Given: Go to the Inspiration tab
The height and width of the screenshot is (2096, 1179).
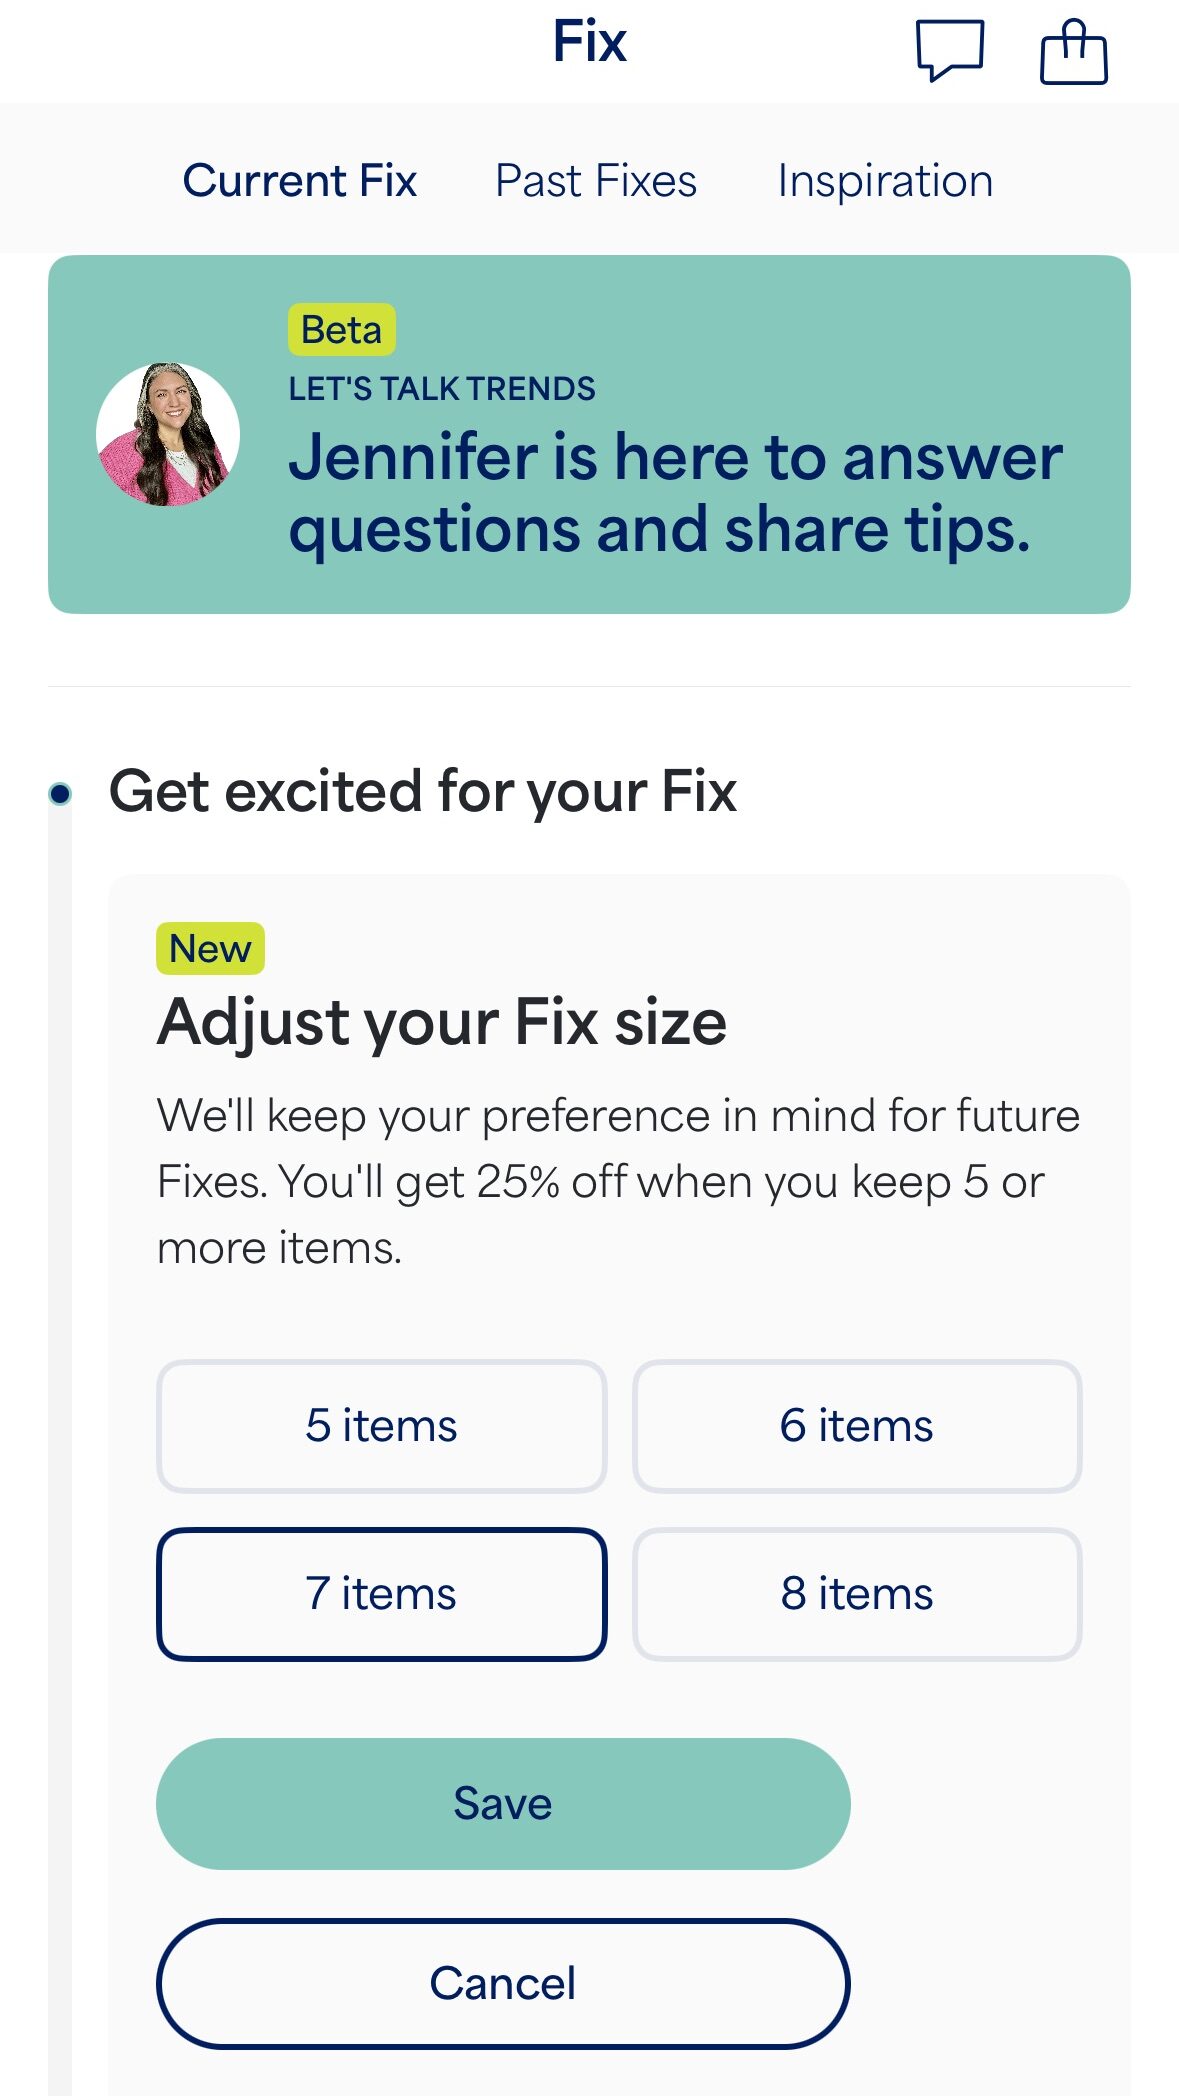Looking at the screenshot, I should point(885,181).
